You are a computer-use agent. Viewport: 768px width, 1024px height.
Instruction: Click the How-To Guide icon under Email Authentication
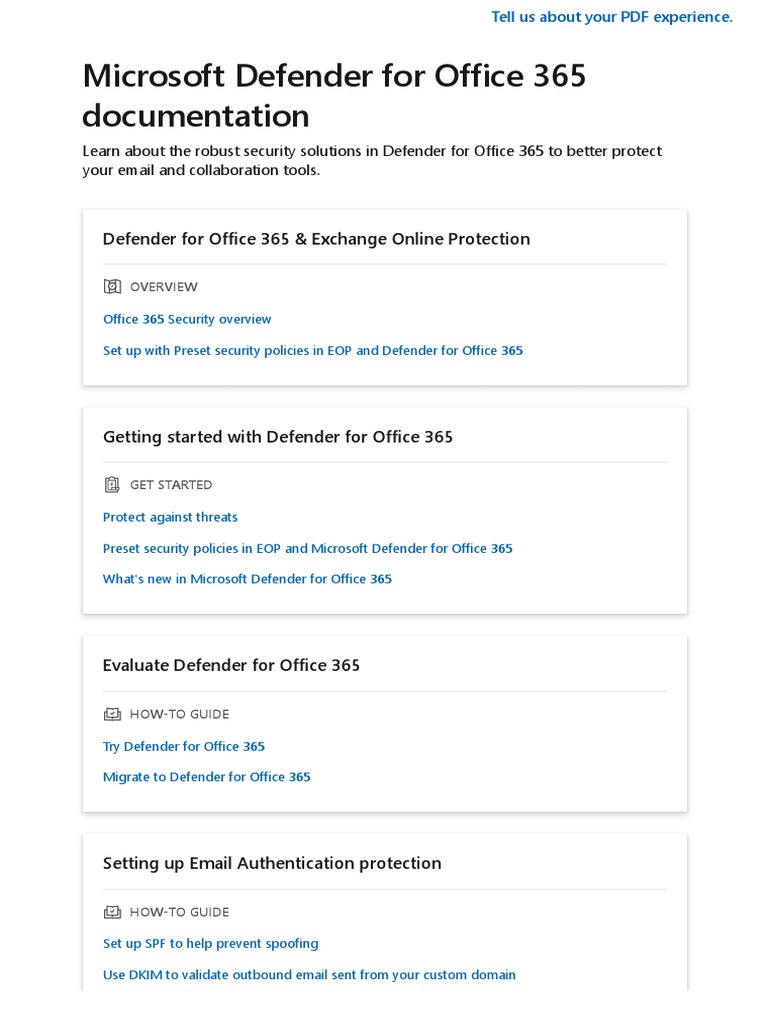[112, 912]
